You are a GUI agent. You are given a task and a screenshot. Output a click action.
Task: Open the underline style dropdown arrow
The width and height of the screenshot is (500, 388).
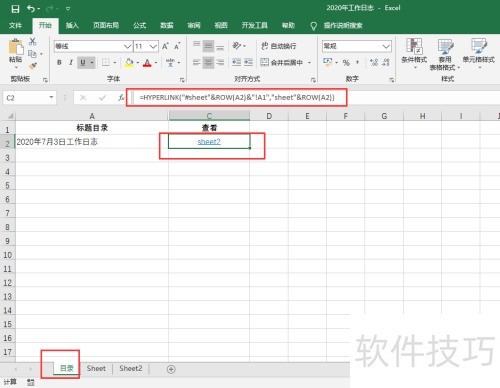(x=92, y=62)
